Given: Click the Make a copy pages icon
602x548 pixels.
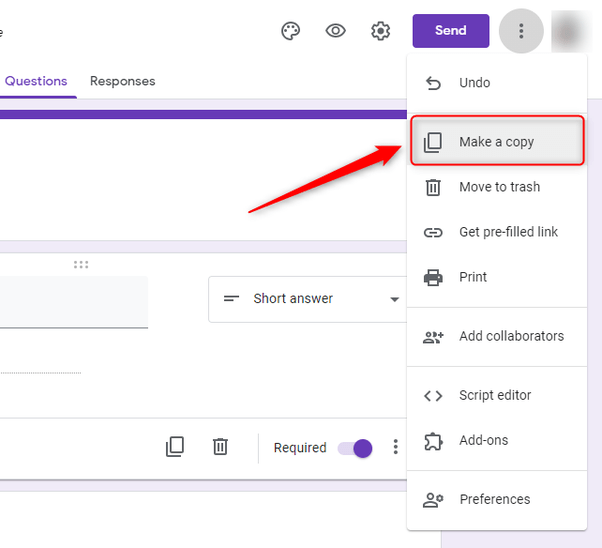Looking at the screenshot, I should click(433, 142).
